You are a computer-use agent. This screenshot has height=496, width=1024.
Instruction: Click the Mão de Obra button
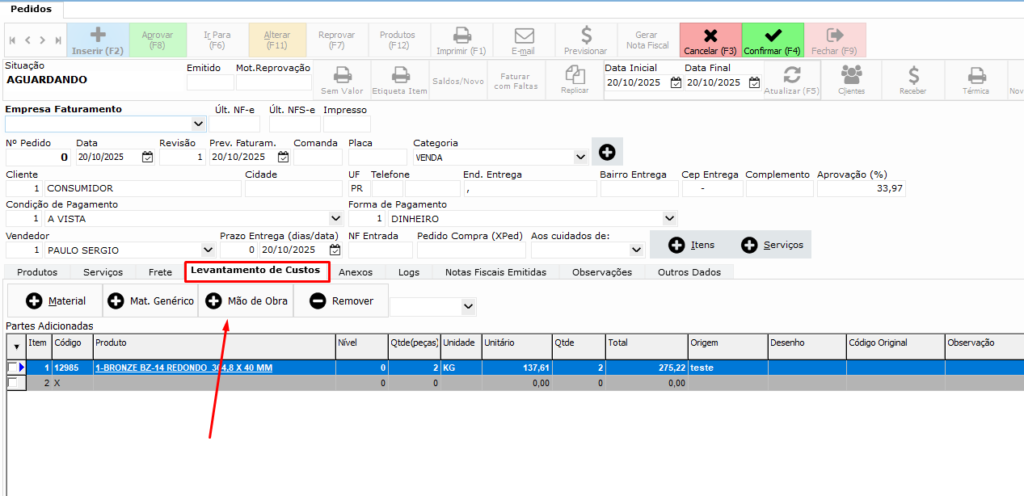[243, 301]
